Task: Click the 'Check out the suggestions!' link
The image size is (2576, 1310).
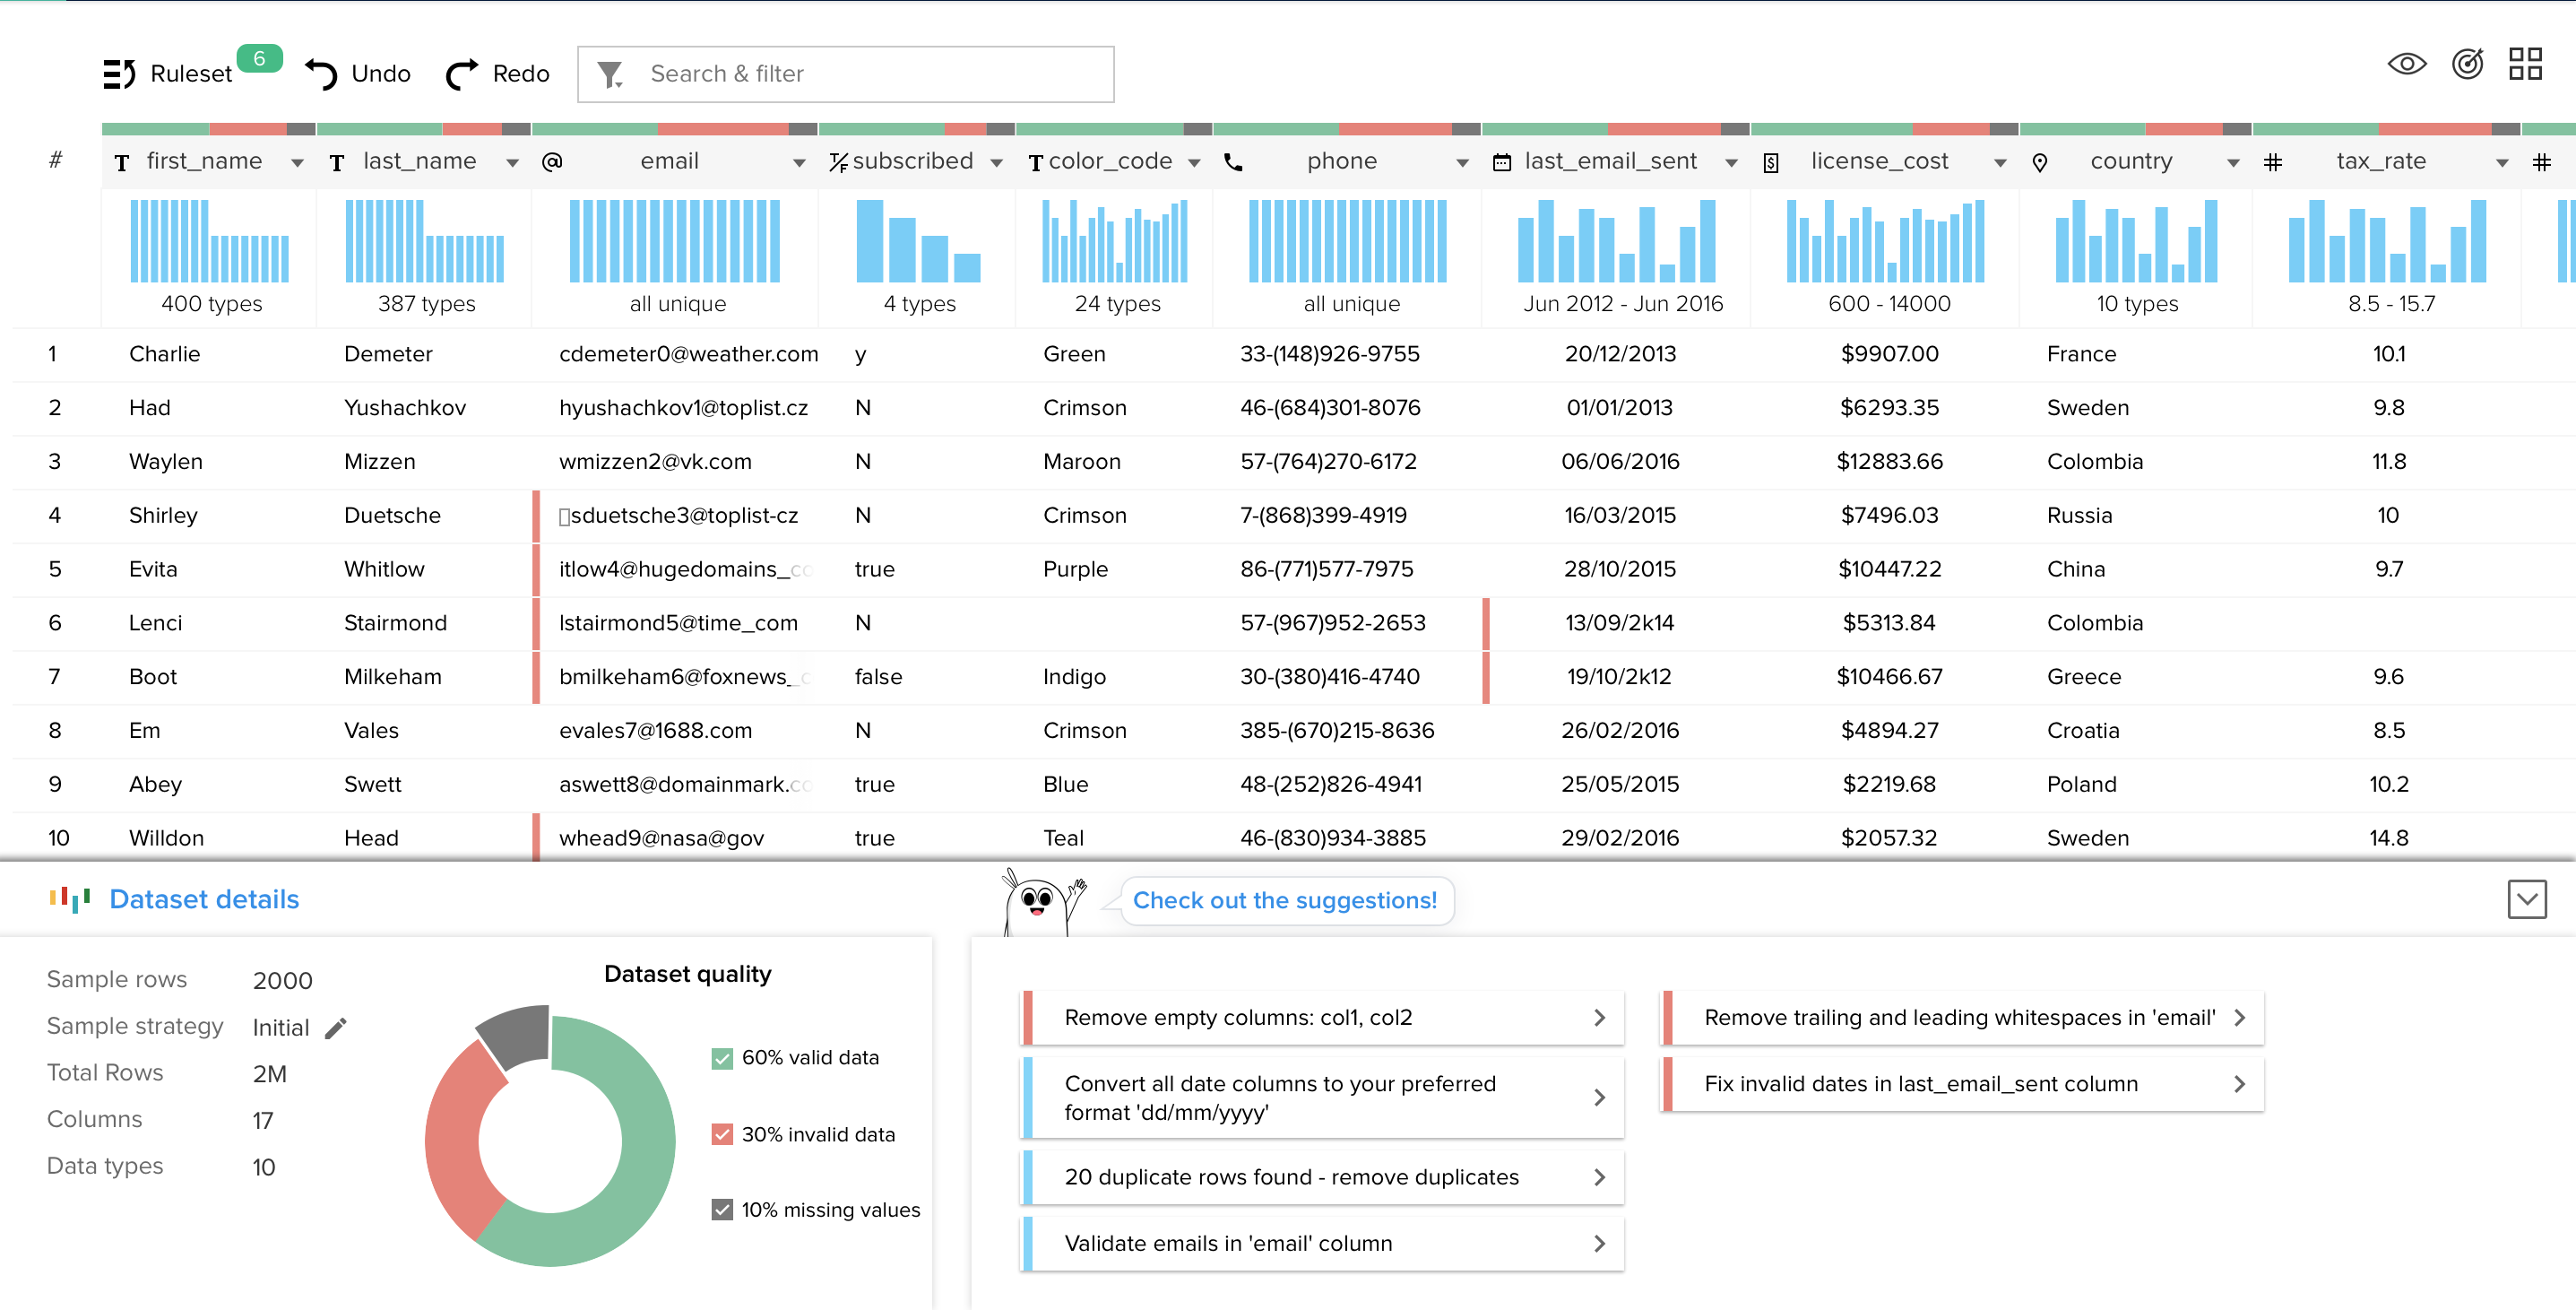Action: tap(1284, 900)
